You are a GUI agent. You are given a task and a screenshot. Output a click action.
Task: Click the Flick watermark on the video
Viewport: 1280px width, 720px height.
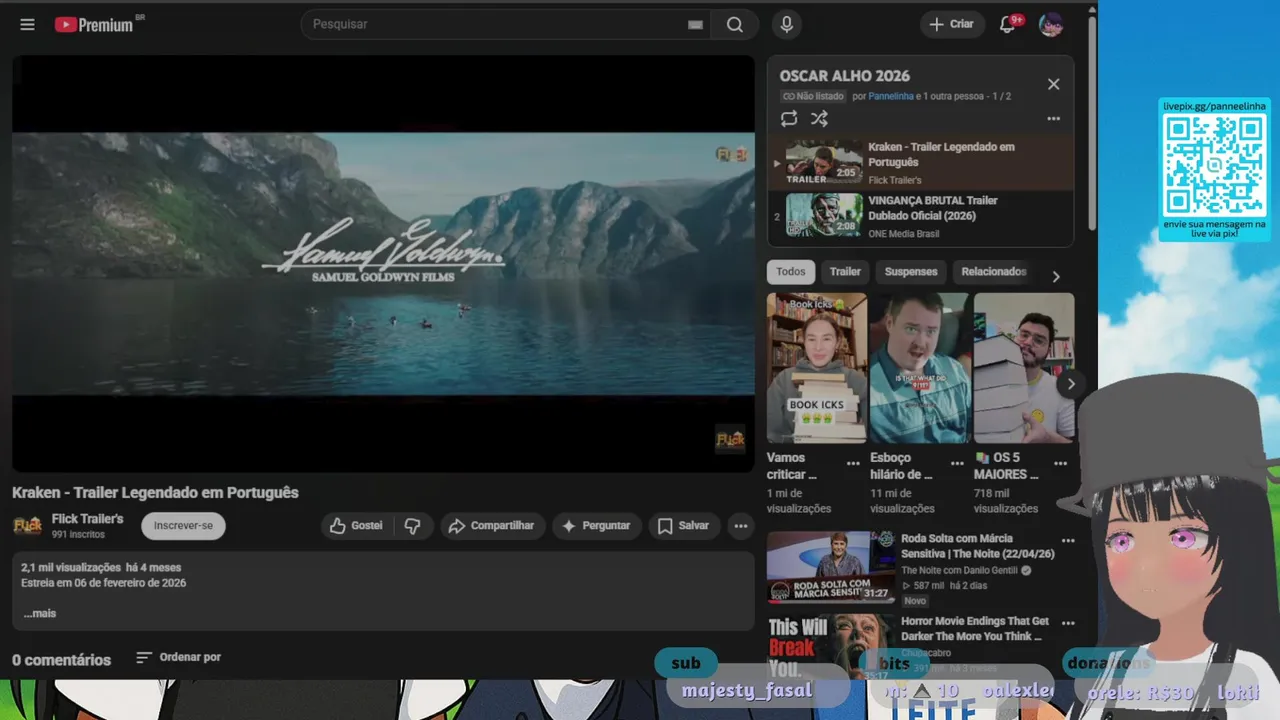[x=730, y=439]
